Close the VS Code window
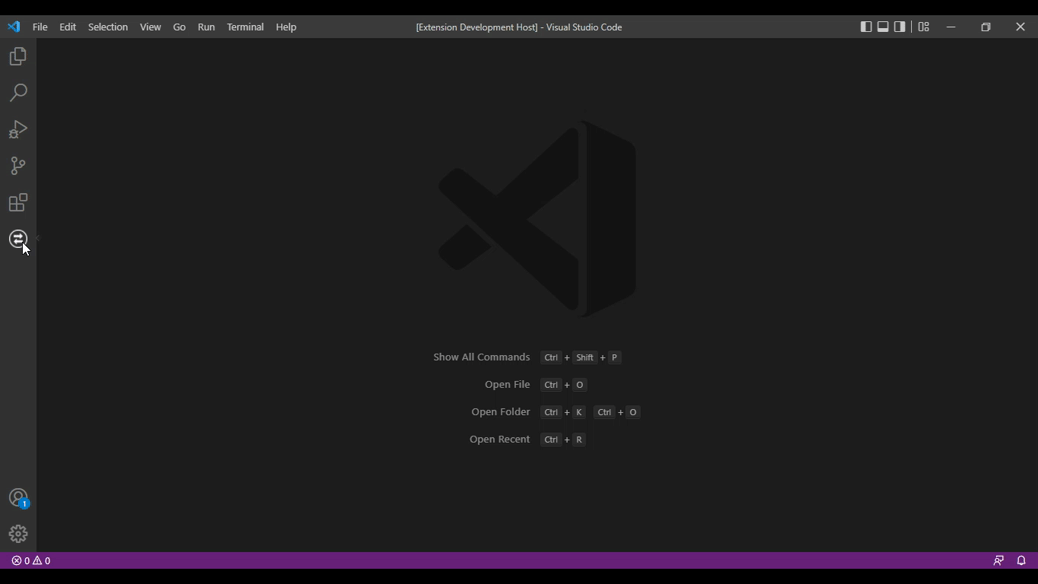The height and width of the screenshot is (584, 1038). [1020, 27]
